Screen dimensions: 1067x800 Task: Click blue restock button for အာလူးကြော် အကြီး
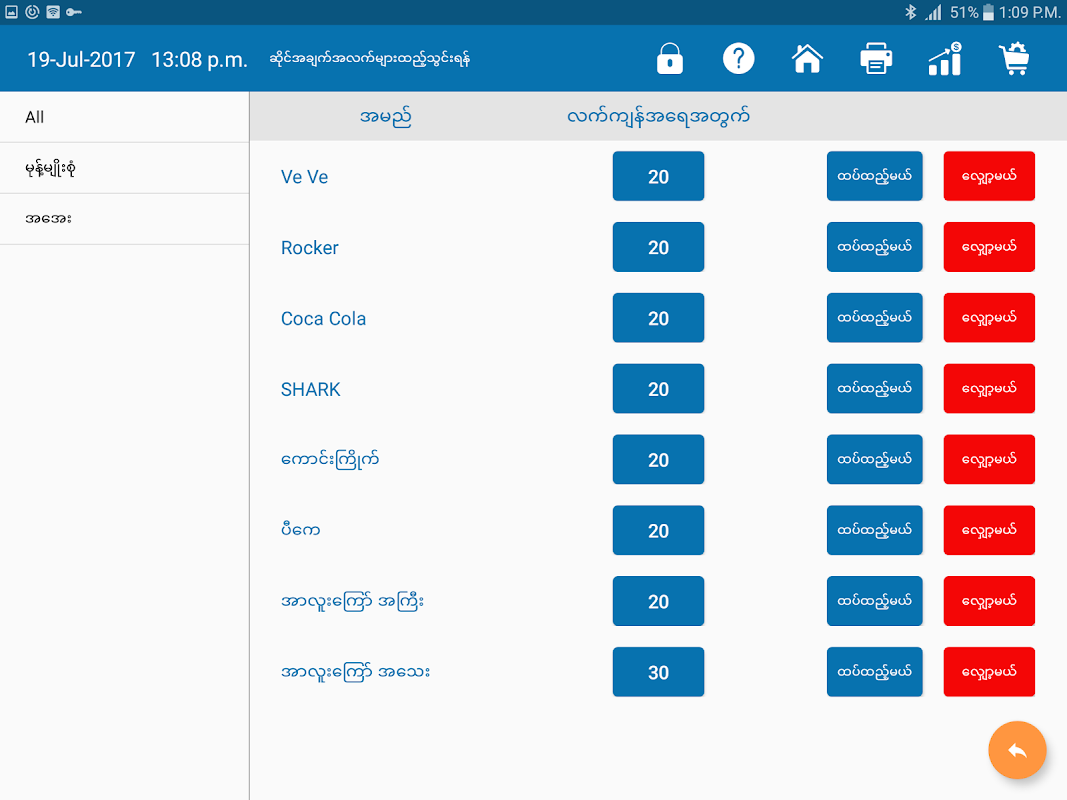(874, 601)
